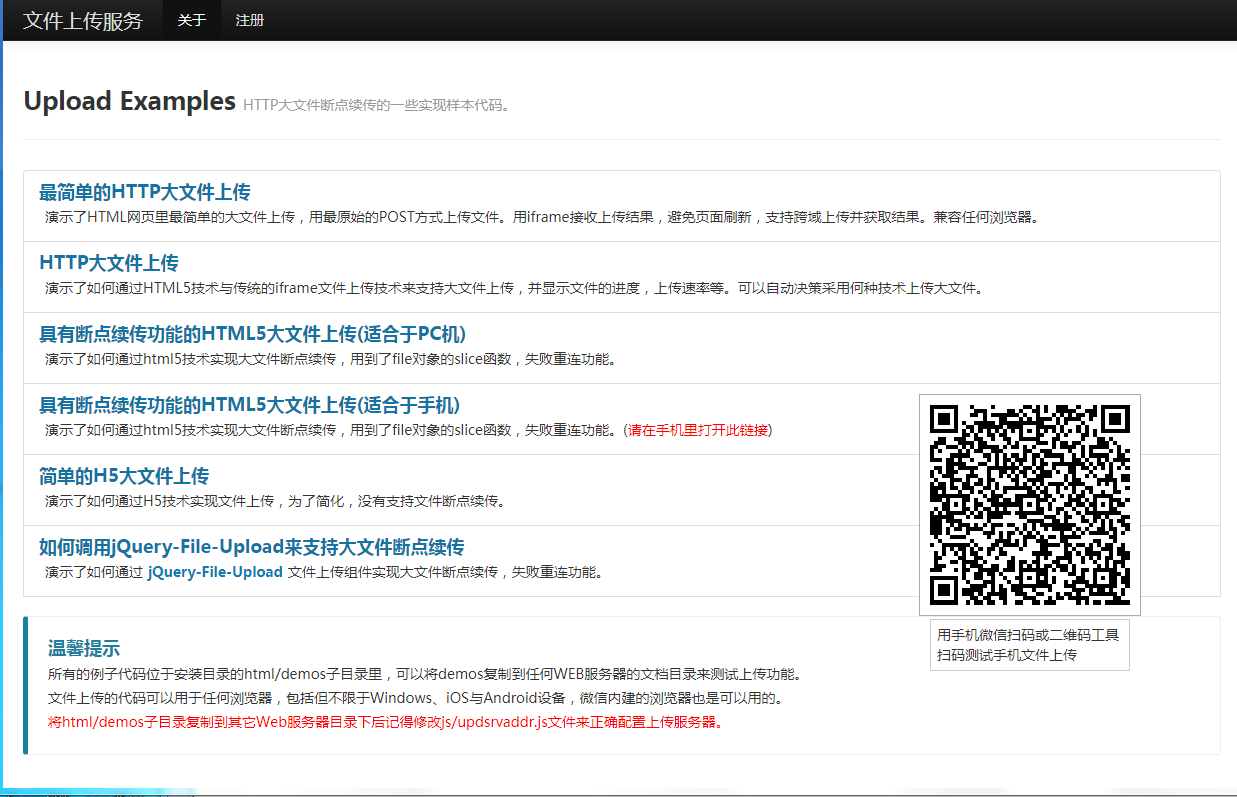Click description saying 没有支持文件断点续传

(275, 501)
